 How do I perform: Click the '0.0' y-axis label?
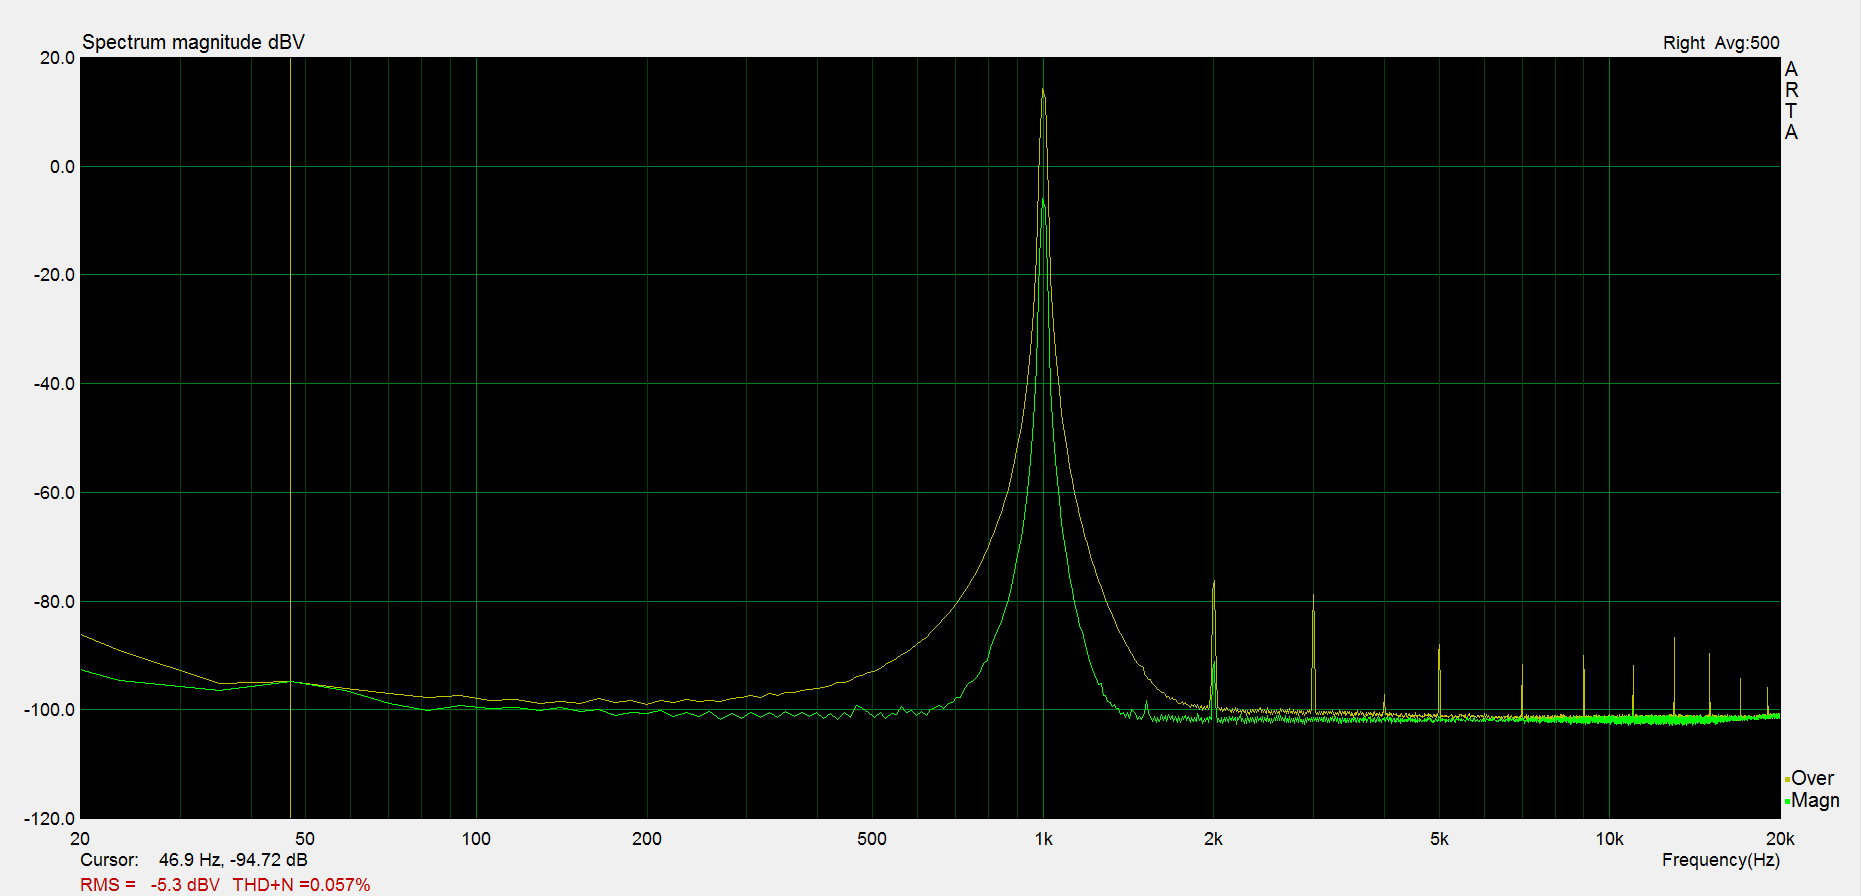[x=62, y=167]
